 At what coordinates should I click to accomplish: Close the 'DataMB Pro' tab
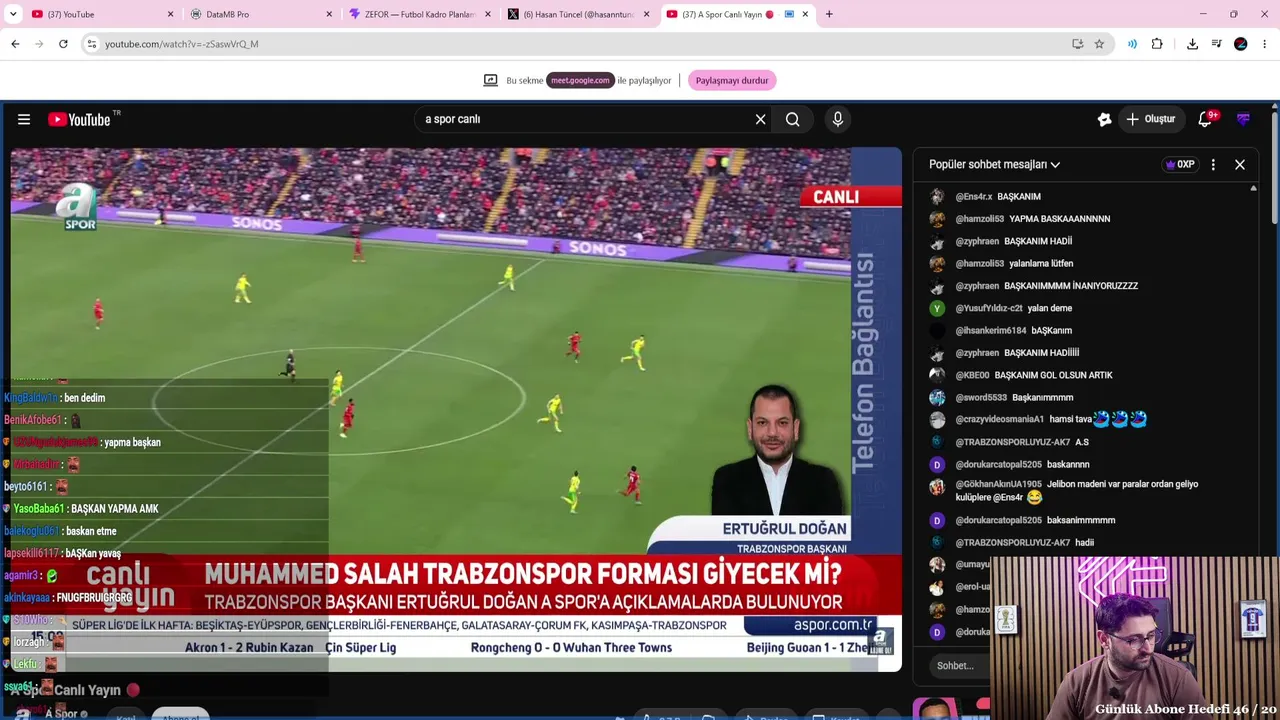(x=329, y=14)
